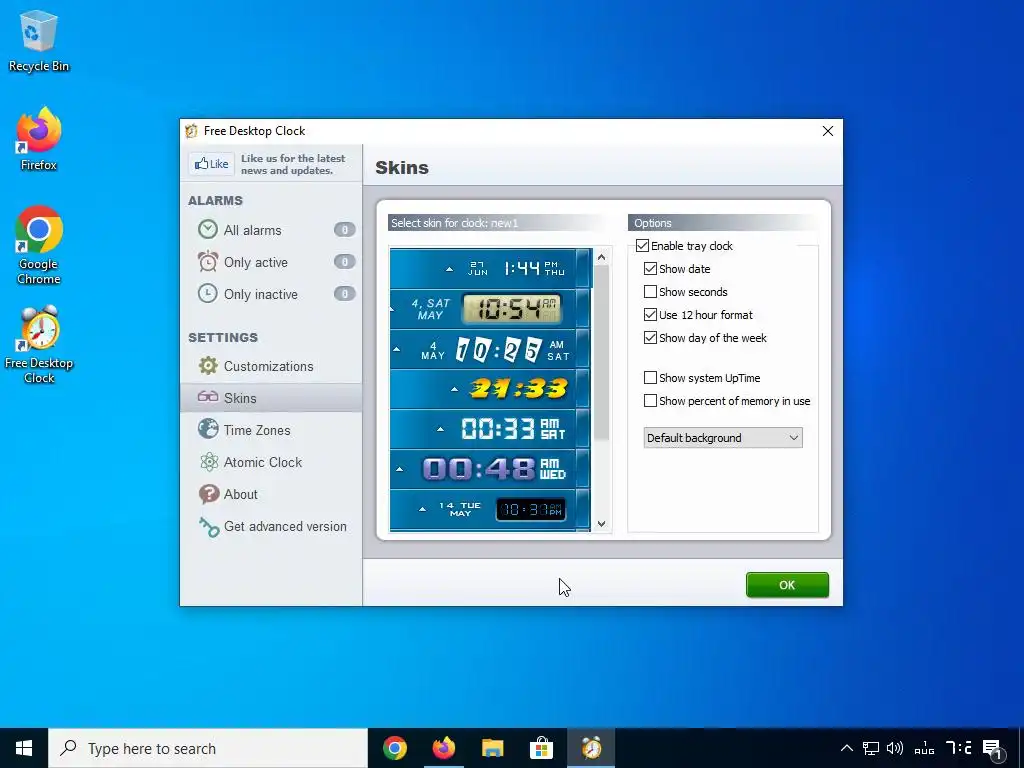Open Firefox from the taskbar
This screenshot has width=1024, height=768.
pos(443,748)
